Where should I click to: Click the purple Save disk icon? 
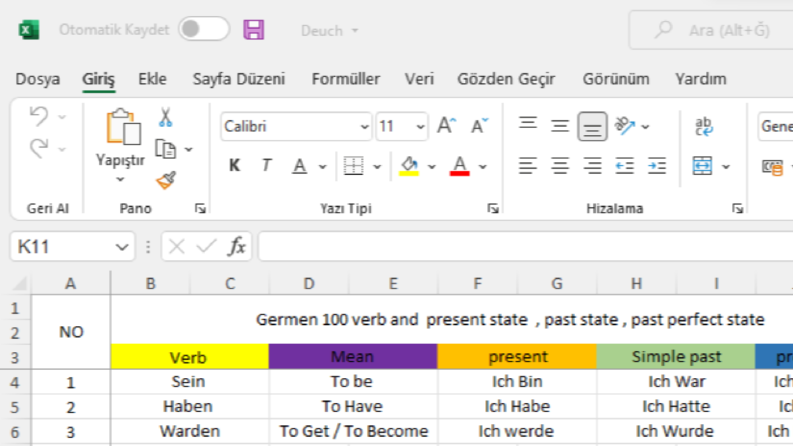click(x=254, y=30)
